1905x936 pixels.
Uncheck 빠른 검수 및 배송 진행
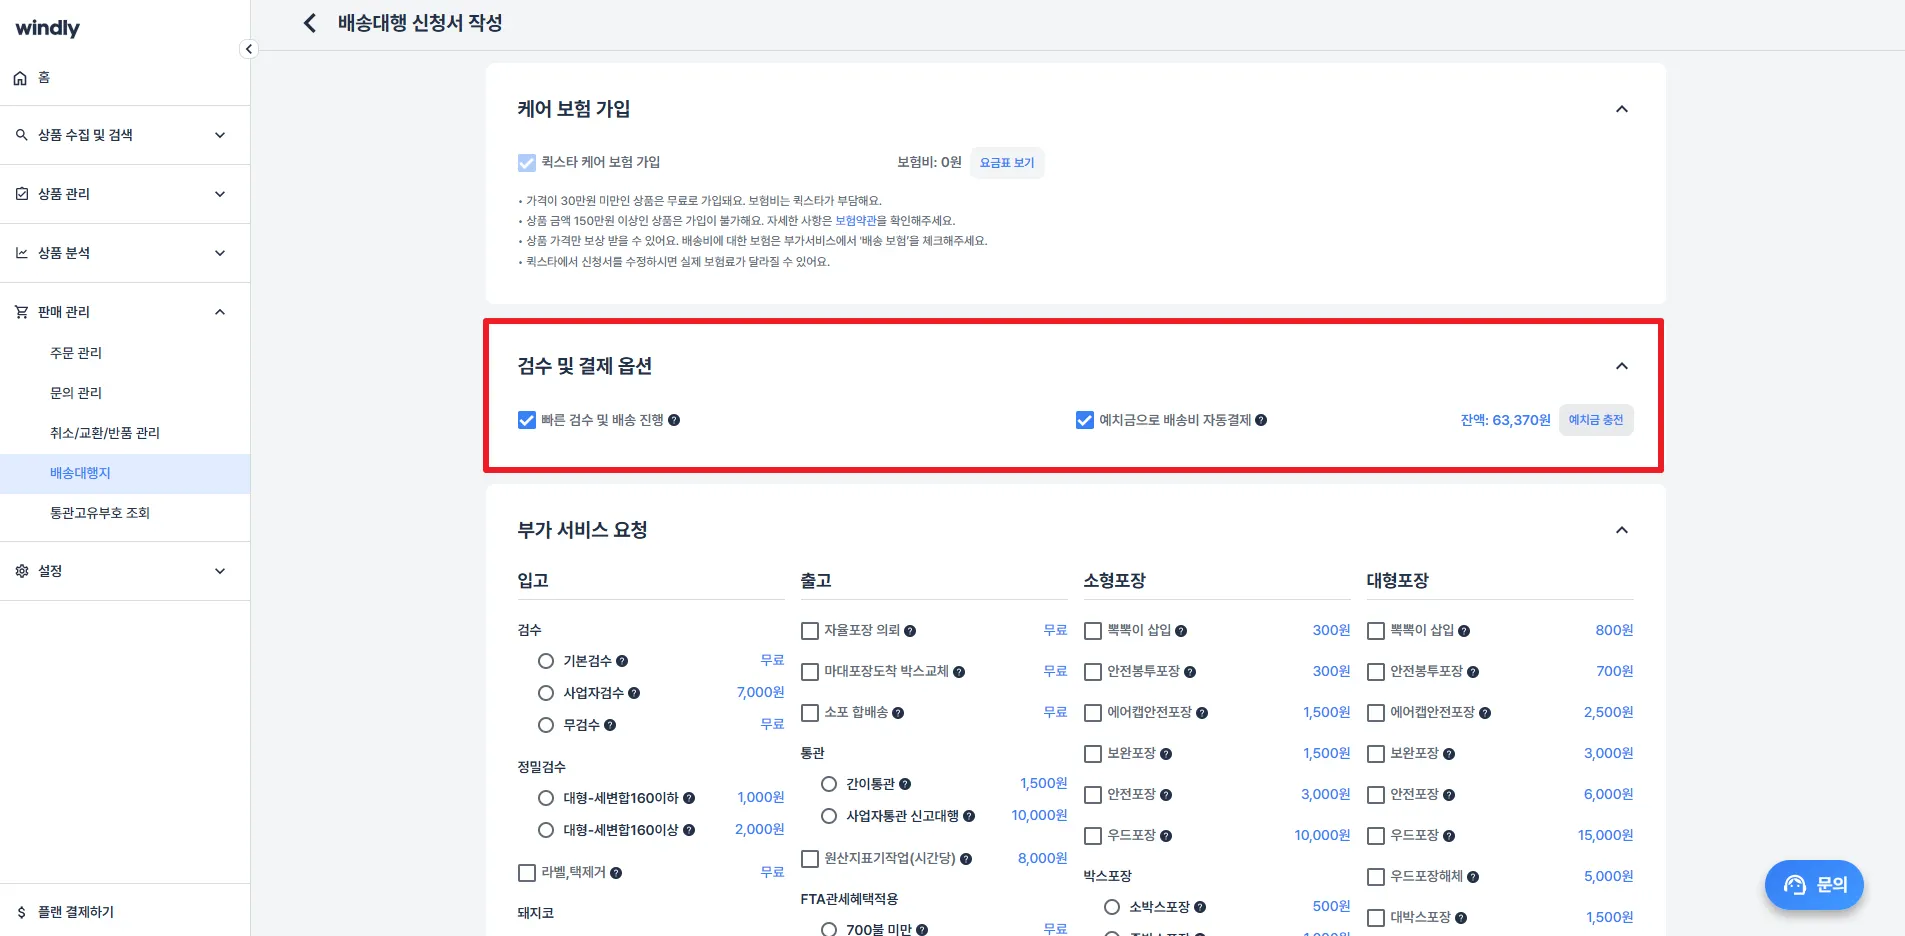pyautogui.click(x=527, y=420)
